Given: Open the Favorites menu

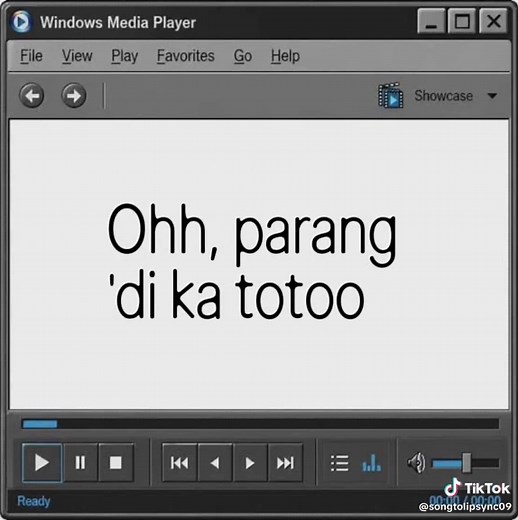Looking at the screenshot, I should pyautogui.click(x=186, y=56).
